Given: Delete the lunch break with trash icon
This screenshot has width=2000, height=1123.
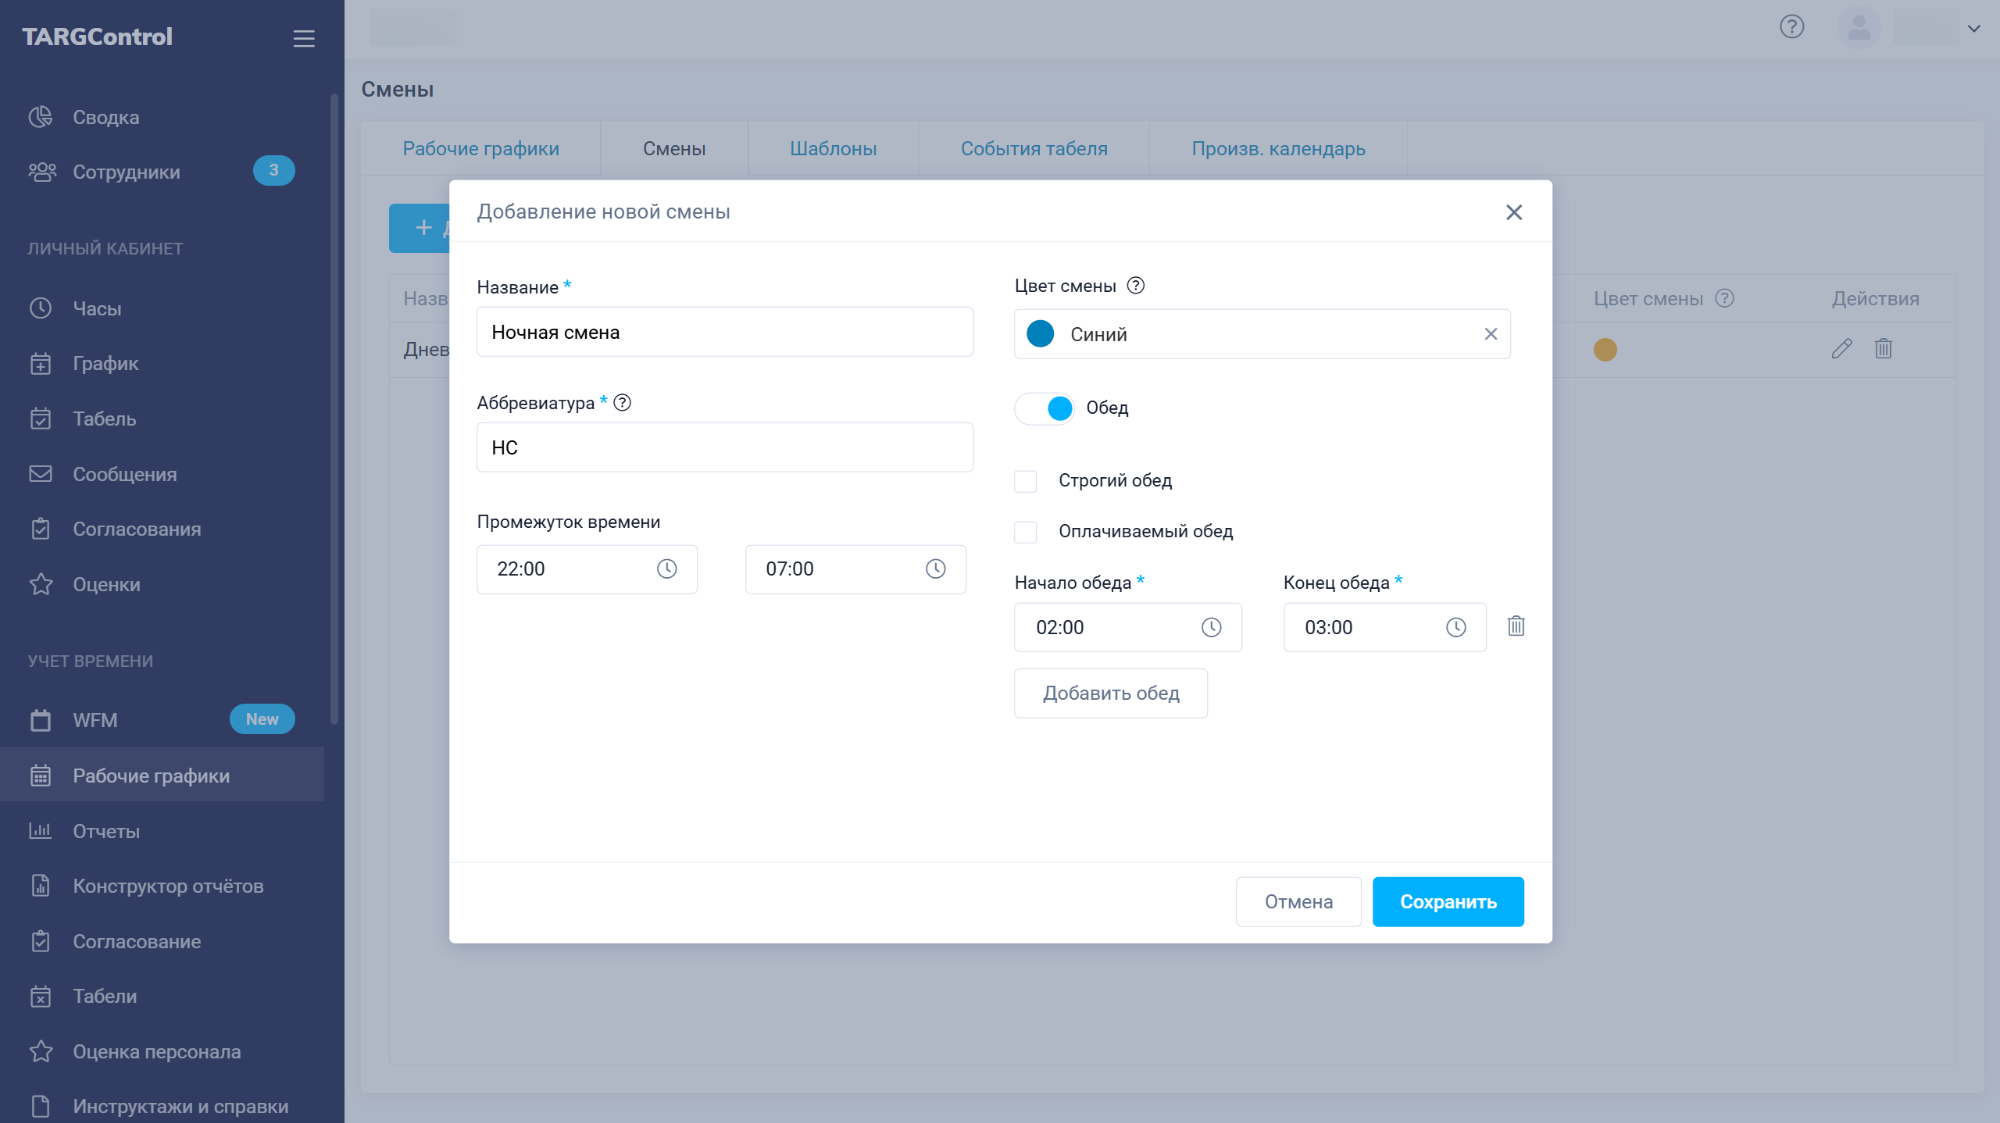Looking at the screenshot, I should (x=1516, y=626).
